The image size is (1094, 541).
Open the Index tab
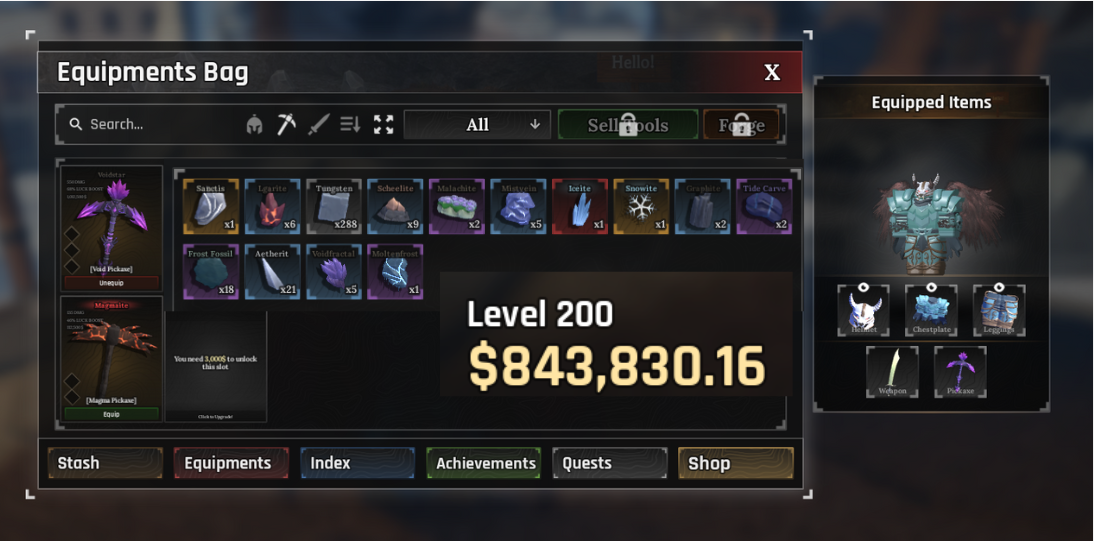click(358, 464)
